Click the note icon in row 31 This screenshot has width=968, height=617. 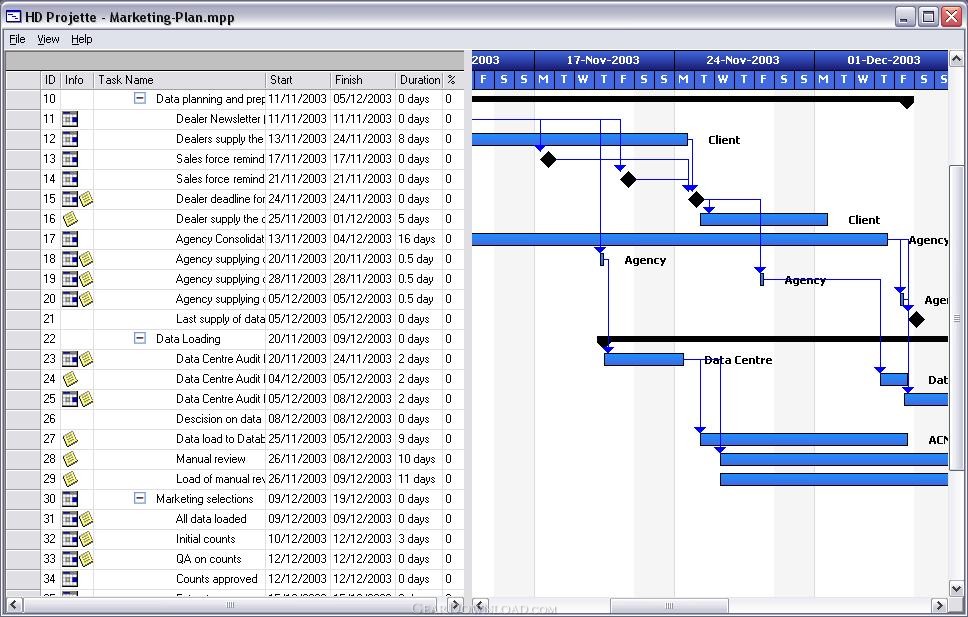[86, 519]
